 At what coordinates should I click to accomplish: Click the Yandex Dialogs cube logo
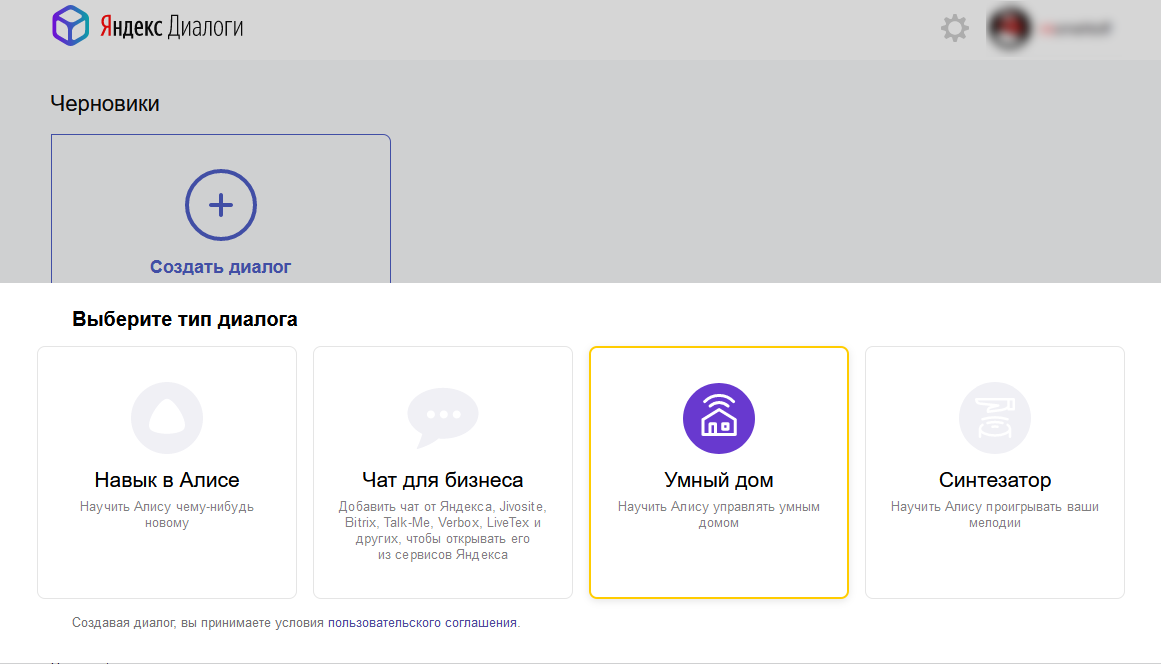tap(70, 26)
